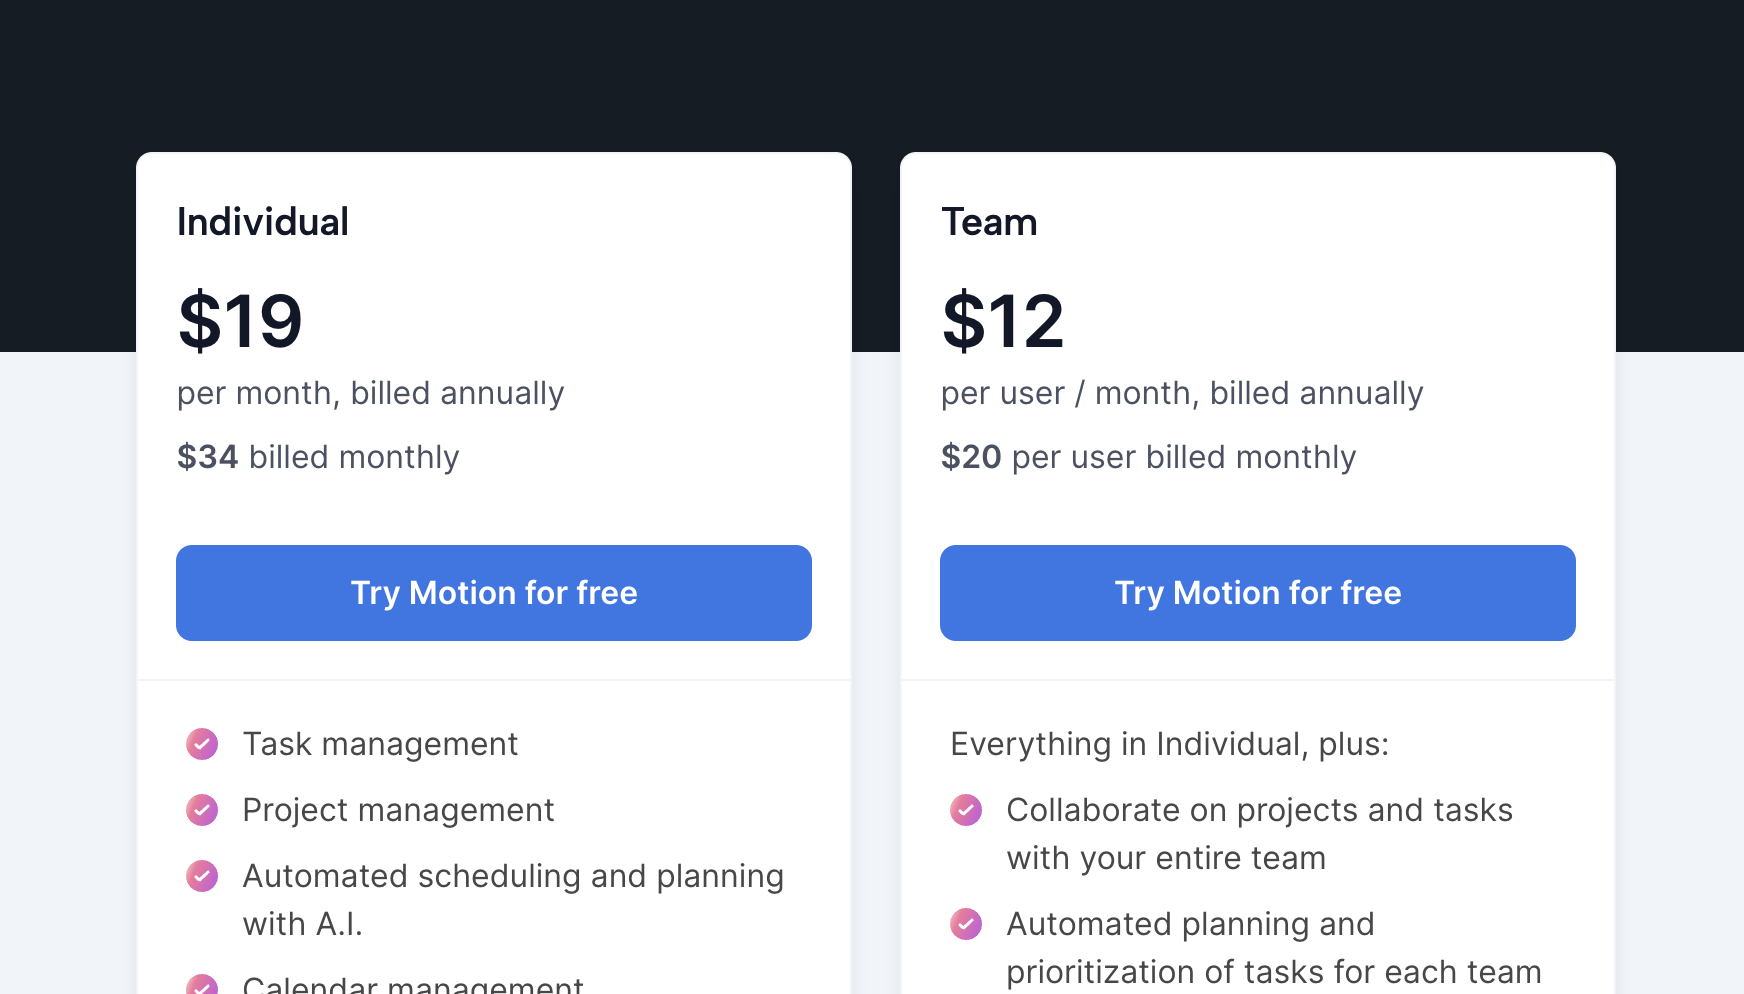This screenshot has height=994, width=1744.
Task: Click the $34 billed monthly label
Action: 317,457
